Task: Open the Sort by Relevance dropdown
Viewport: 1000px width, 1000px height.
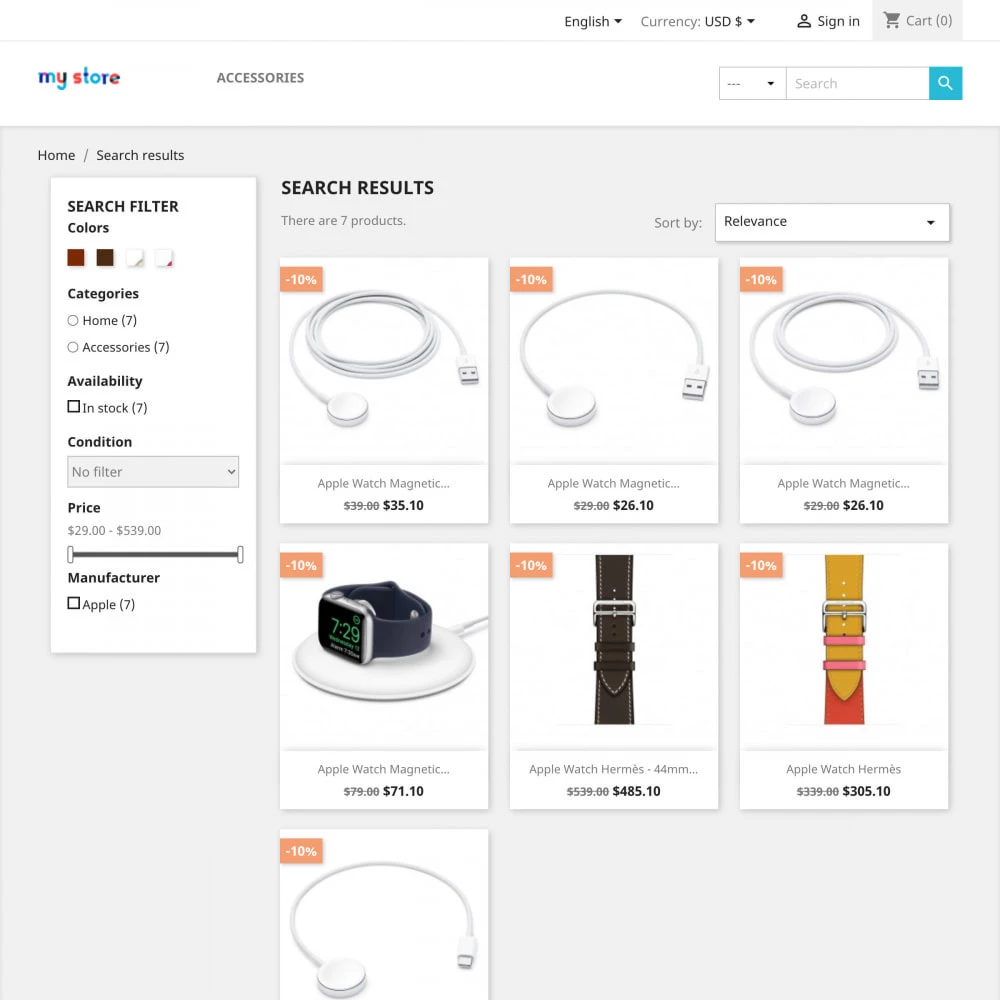Action: [x=832, y=222]
